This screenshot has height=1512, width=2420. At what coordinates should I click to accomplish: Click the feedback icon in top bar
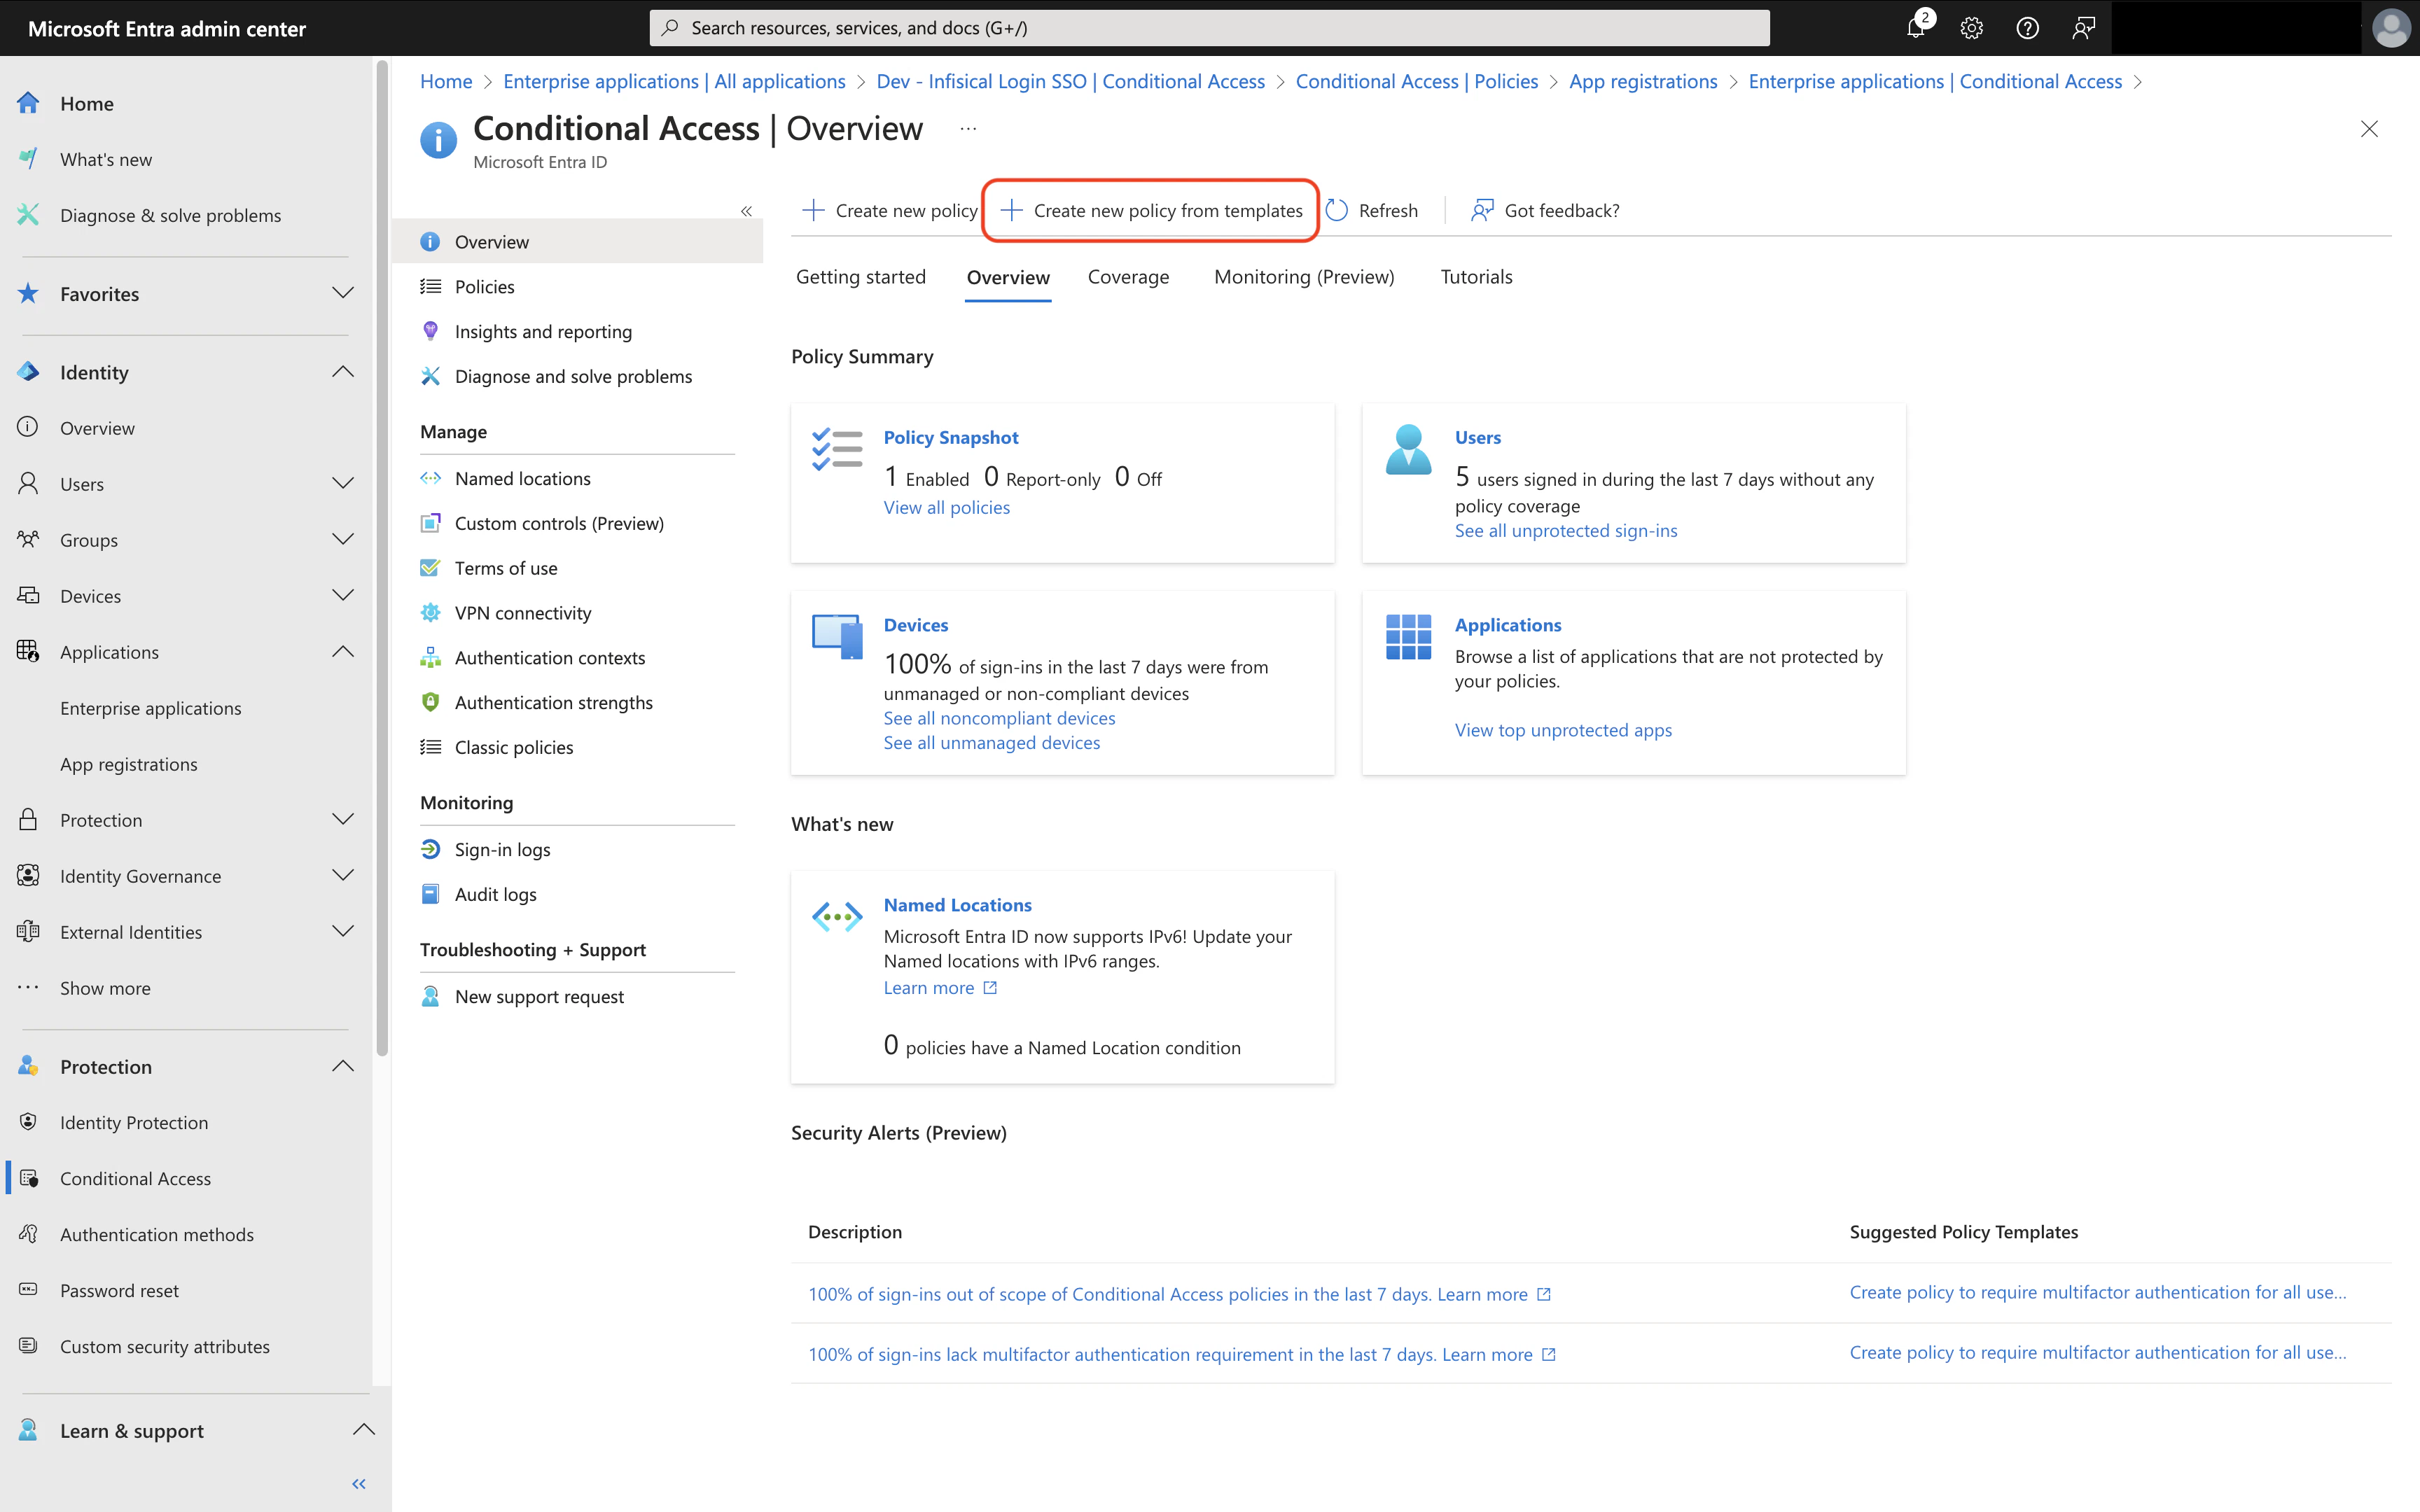pyautogui.click(x=2083, y=28)
